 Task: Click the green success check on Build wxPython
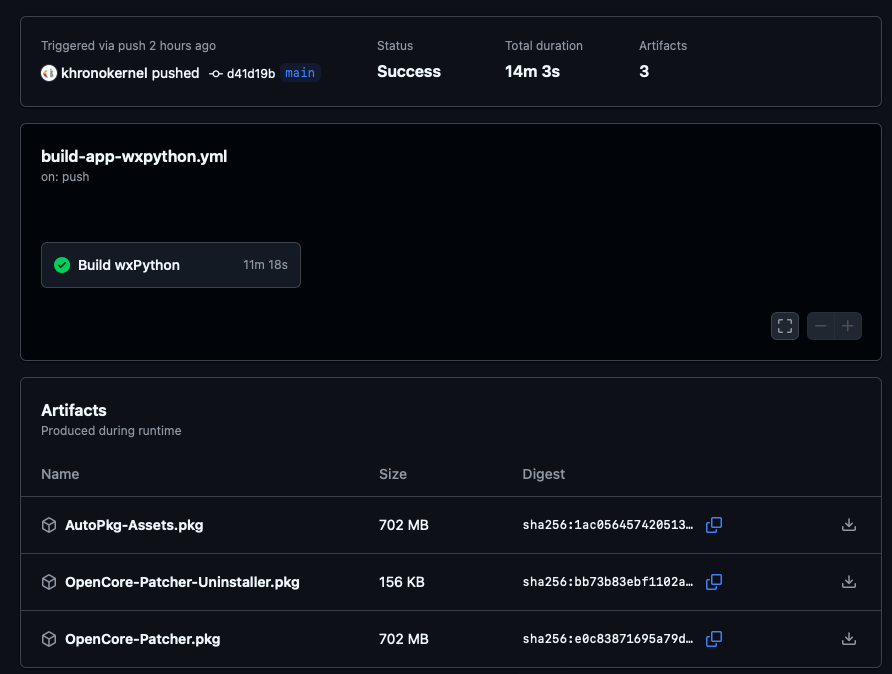(62, 265)
